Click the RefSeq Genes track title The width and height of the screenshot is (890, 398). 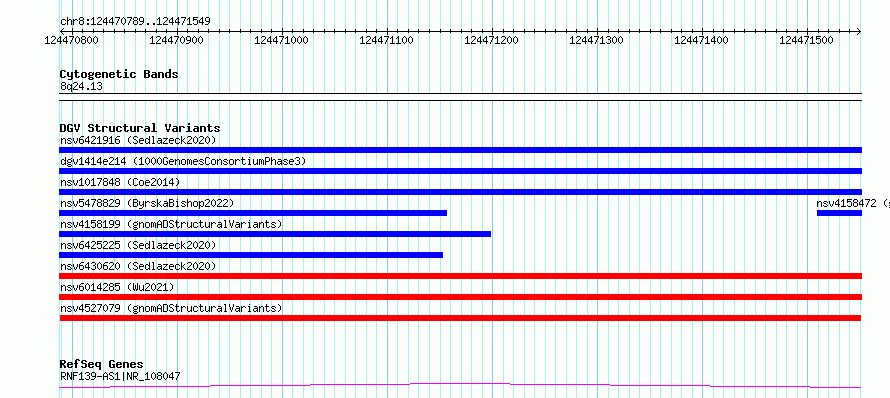[x=101, y=364]
